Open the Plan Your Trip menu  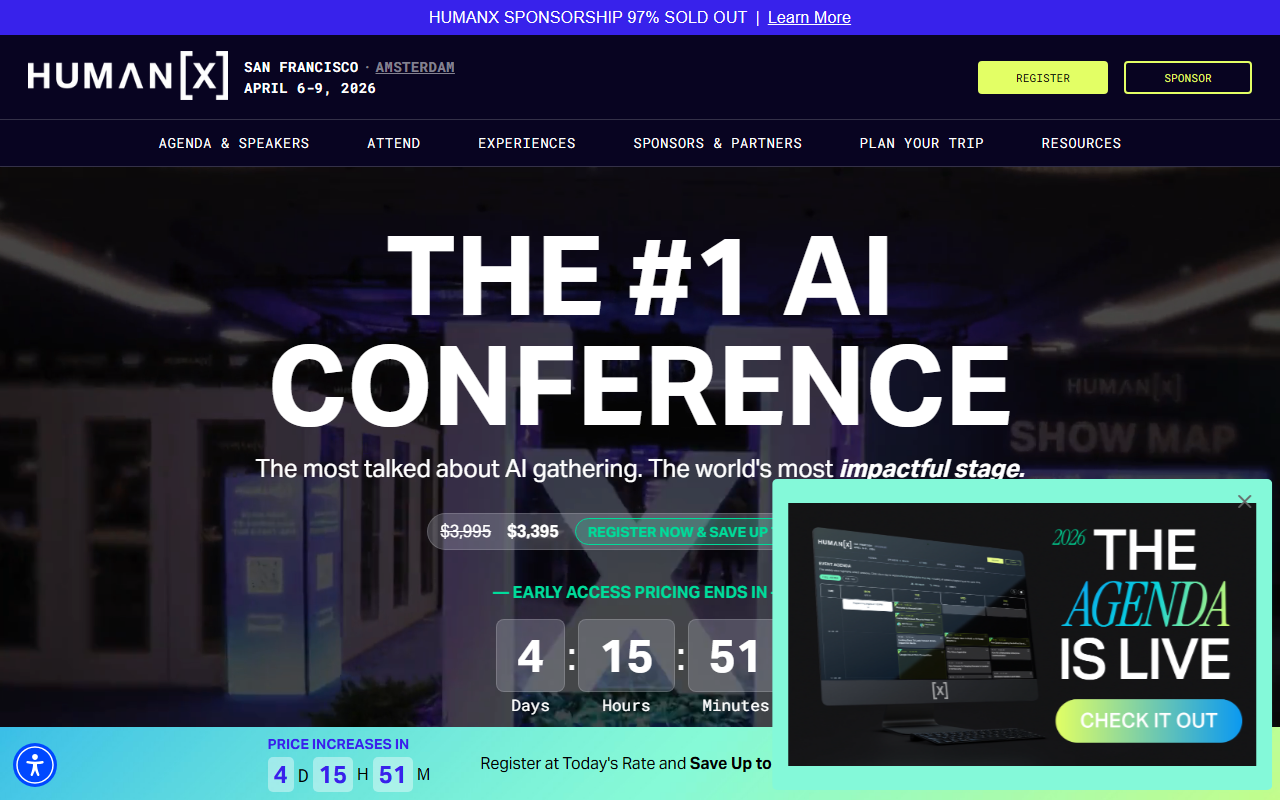pos(922,143)
